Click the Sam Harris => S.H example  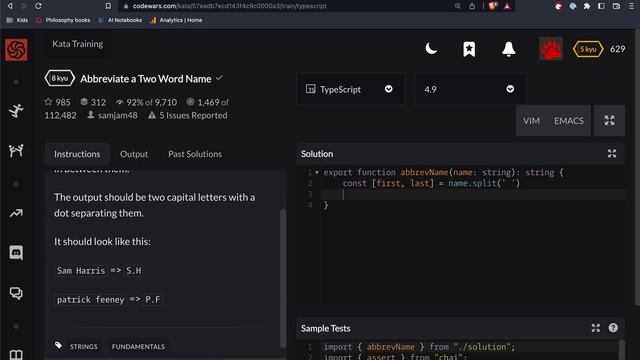click(x=99, y=271)
